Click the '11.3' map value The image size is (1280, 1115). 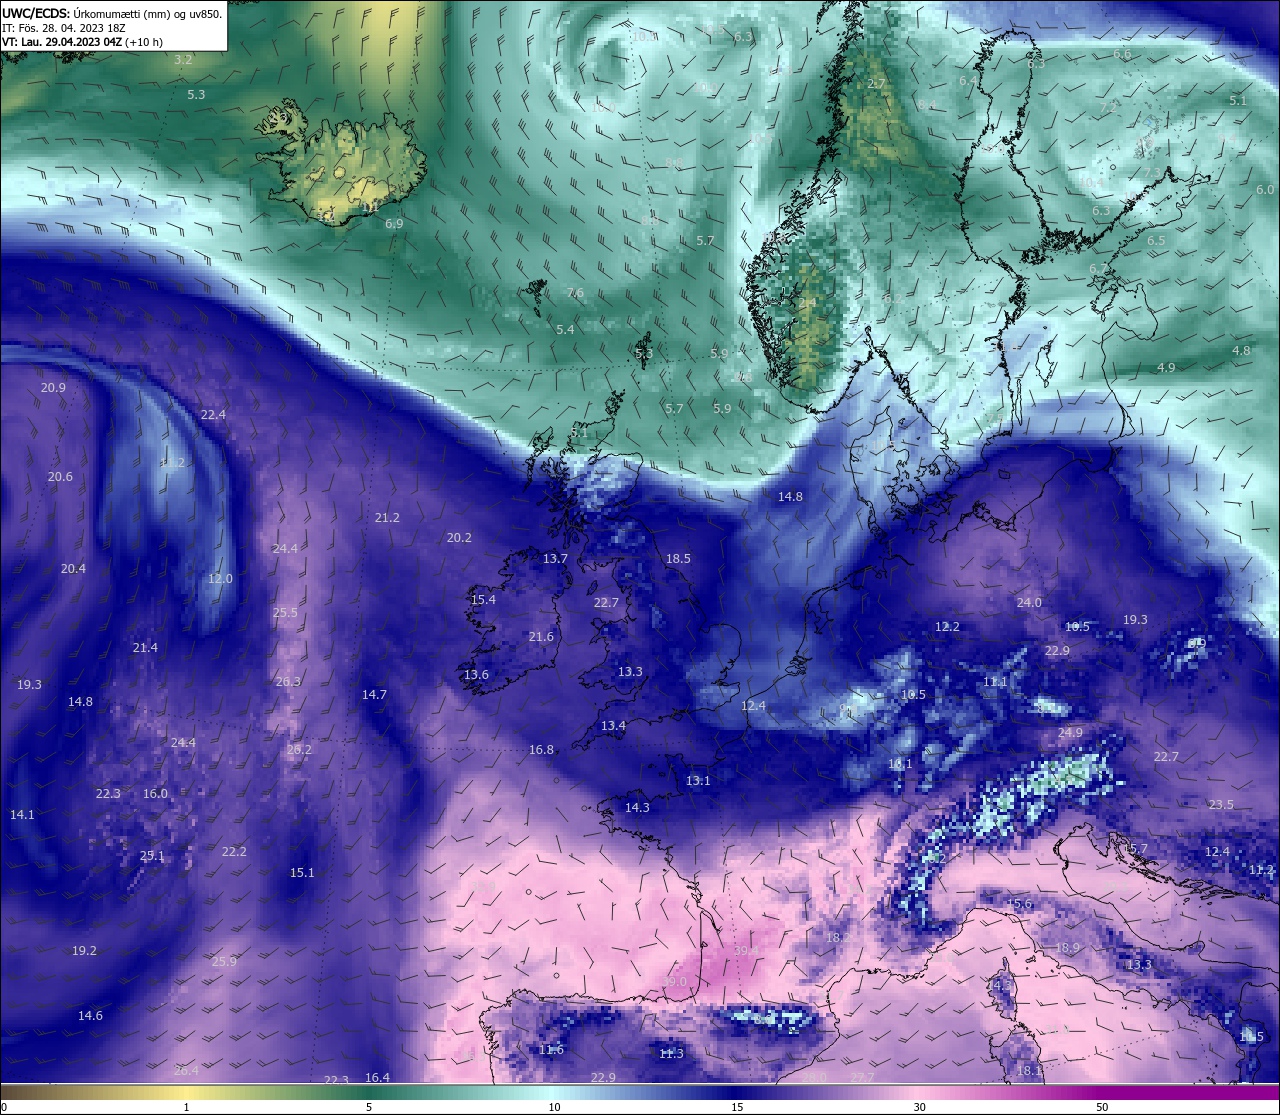671,1054
